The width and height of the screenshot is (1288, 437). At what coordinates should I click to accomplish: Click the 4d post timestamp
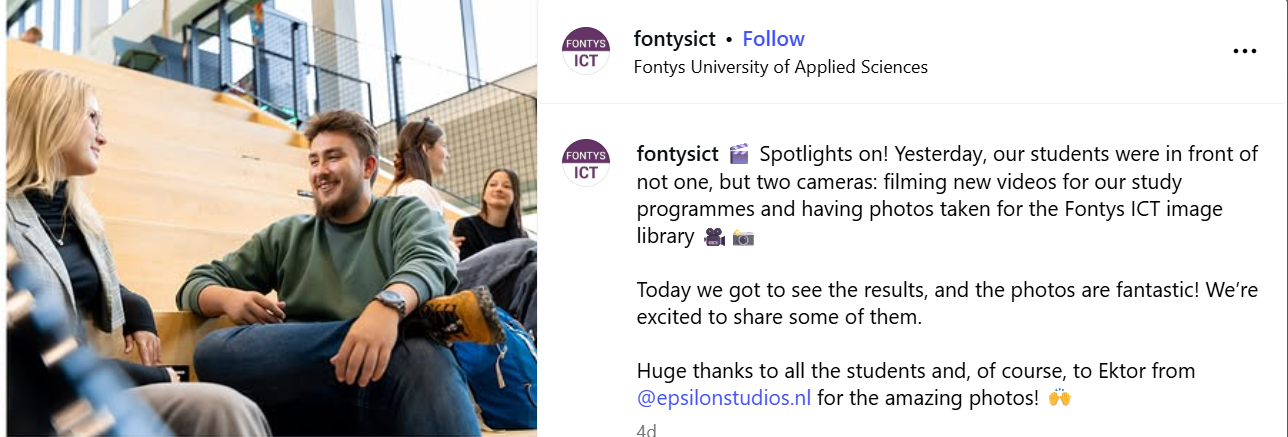click(x=646, y=430)
